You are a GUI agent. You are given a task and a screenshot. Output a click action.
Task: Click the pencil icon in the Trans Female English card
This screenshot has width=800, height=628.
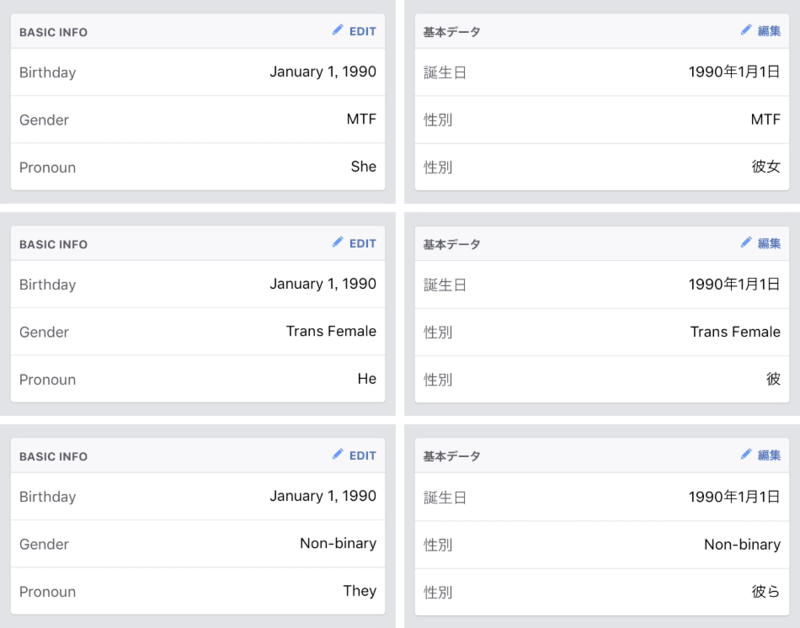337,242
